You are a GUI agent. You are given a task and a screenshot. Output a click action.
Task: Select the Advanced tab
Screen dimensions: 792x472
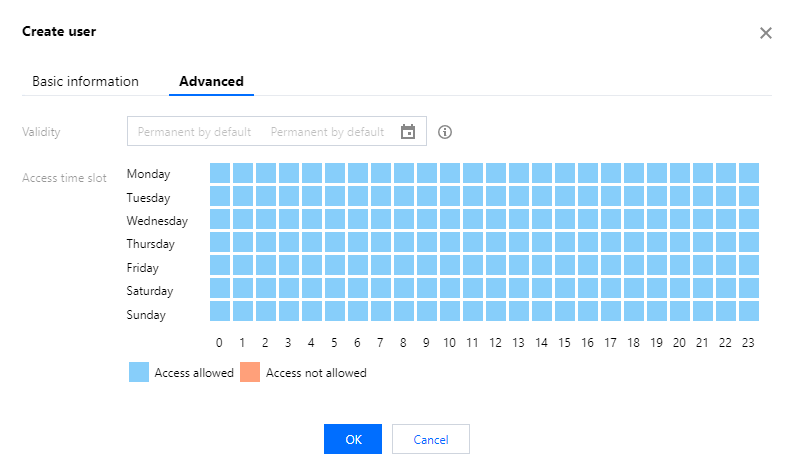(x=211, y=82)
